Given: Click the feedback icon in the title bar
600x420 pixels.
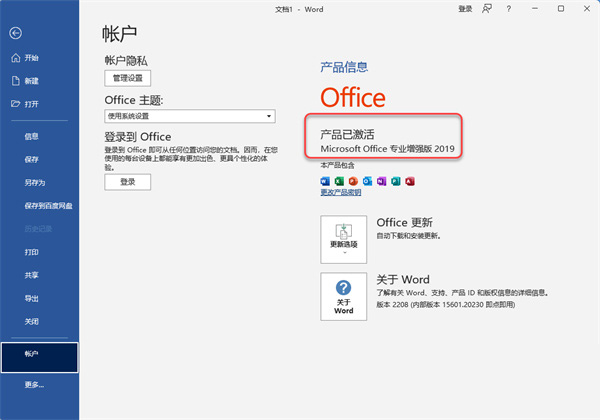Looking at the screenshot, I should tap(488, 8).
